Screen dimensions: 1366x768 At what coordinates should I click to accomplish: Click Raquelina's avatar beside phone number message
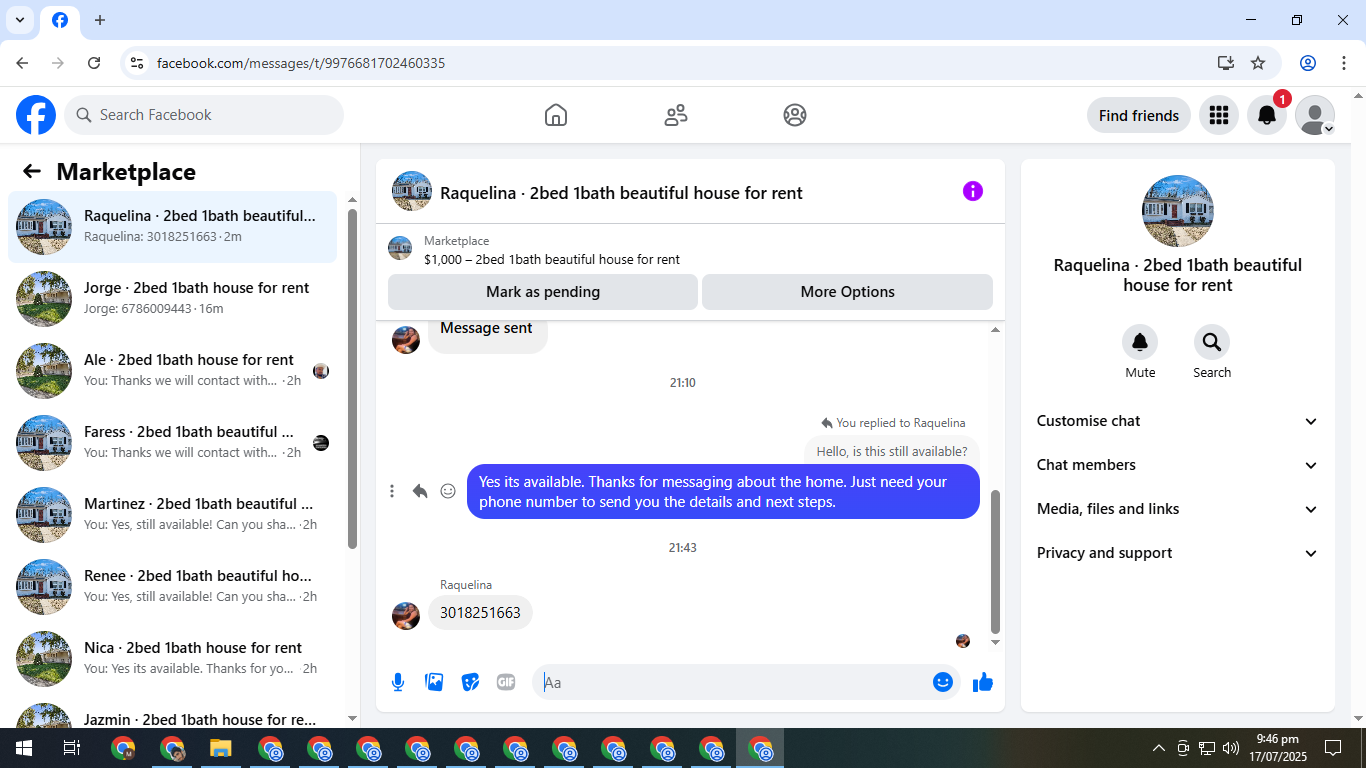point(406,616)
